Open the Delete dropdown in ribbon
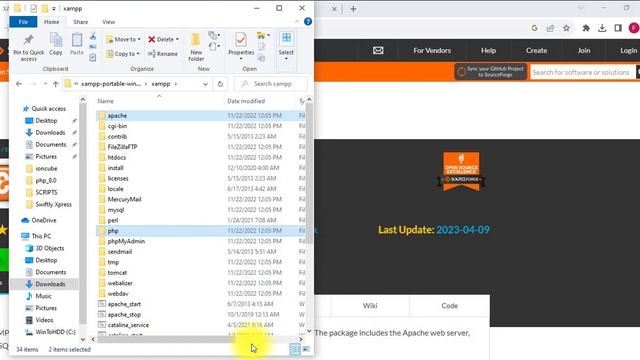This screenshot has width=640, height=360. point(163,39)
